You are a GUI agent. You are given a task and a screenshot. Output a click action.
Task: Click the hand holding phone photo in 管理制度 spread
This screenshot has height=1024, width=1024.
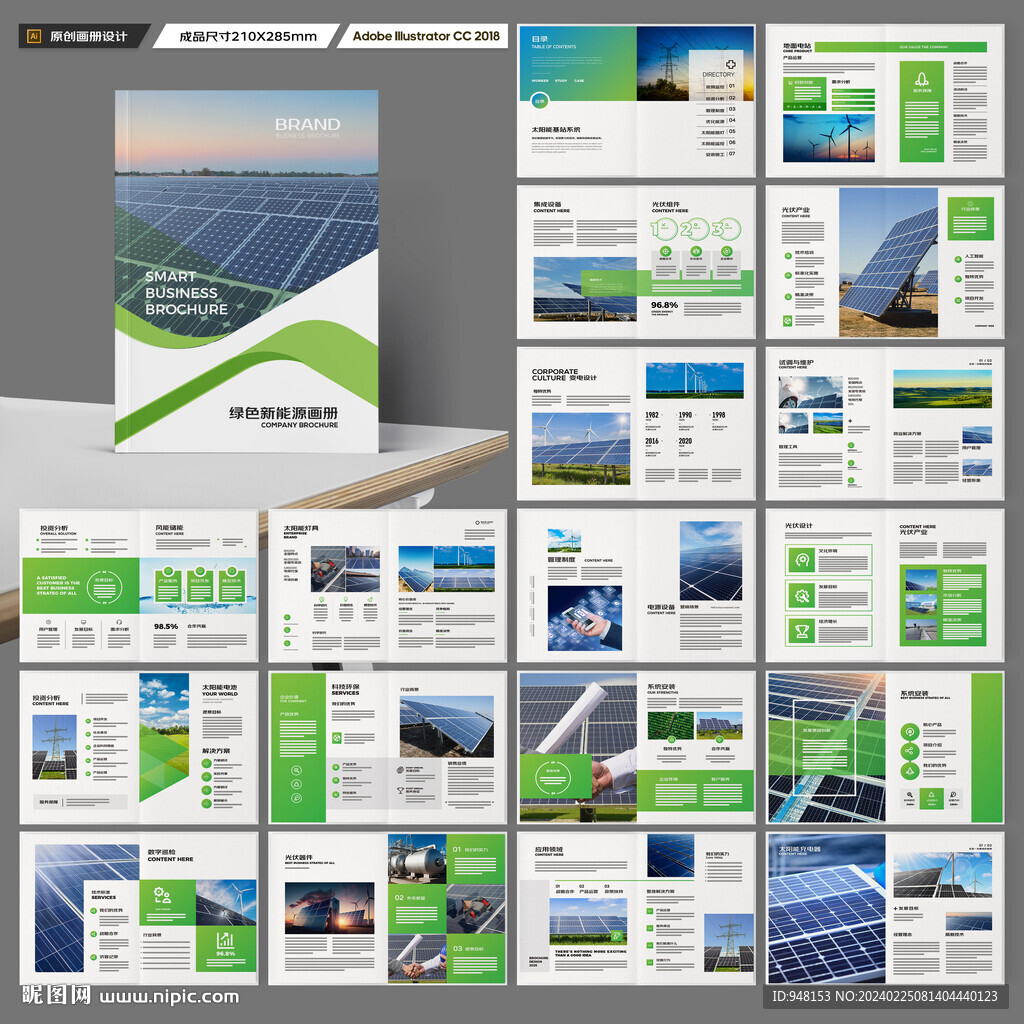(584, 618)
